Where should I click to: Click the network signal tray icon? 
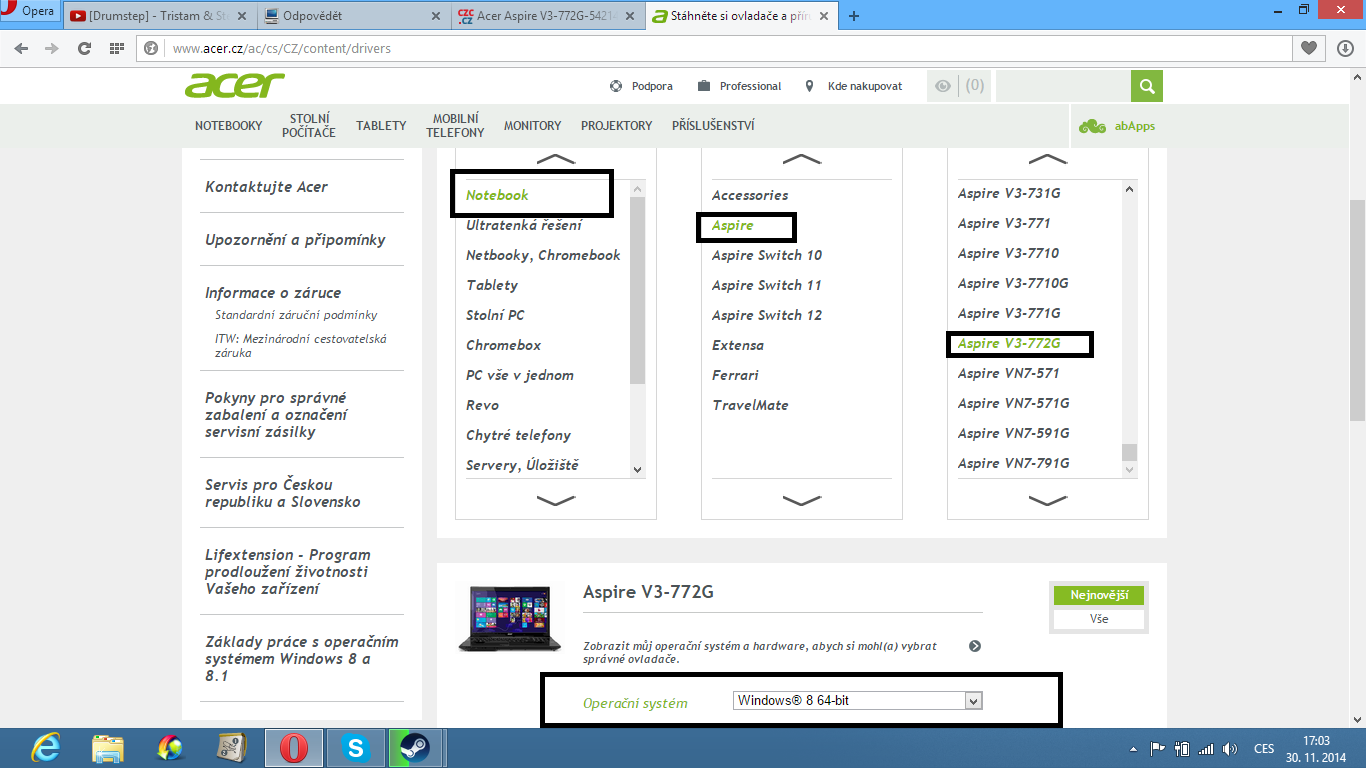coord(1206,748)
